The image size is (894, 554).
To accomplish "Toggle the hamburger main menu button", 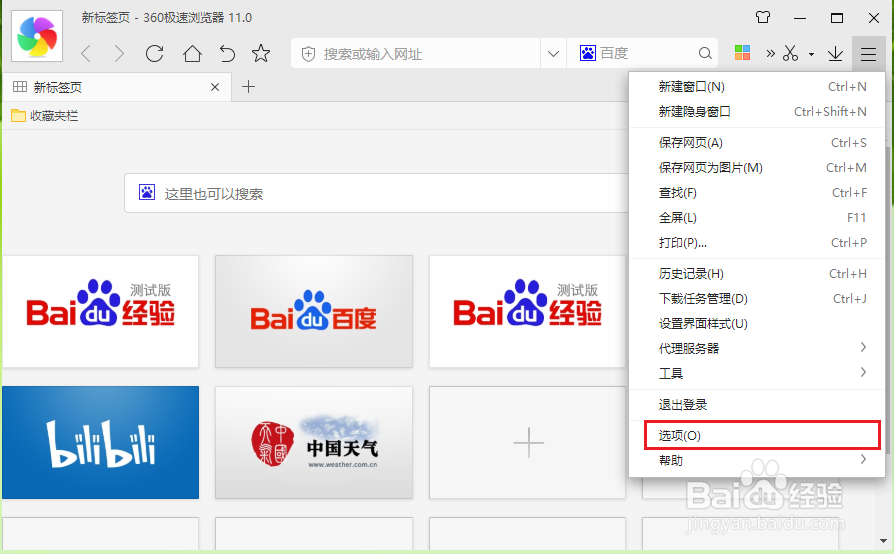I will tap(868, 54).
